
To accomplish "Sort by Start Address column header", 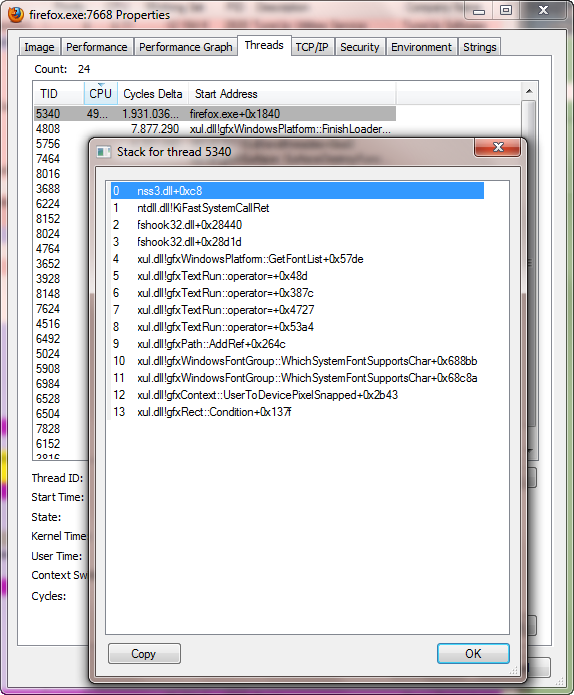I will pos(293,94).
